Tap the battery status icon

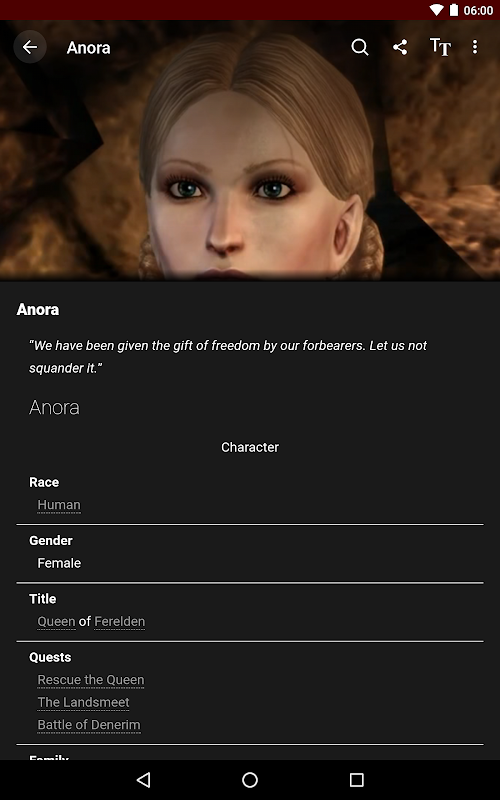pyautogui.click(x=454, y=10)
